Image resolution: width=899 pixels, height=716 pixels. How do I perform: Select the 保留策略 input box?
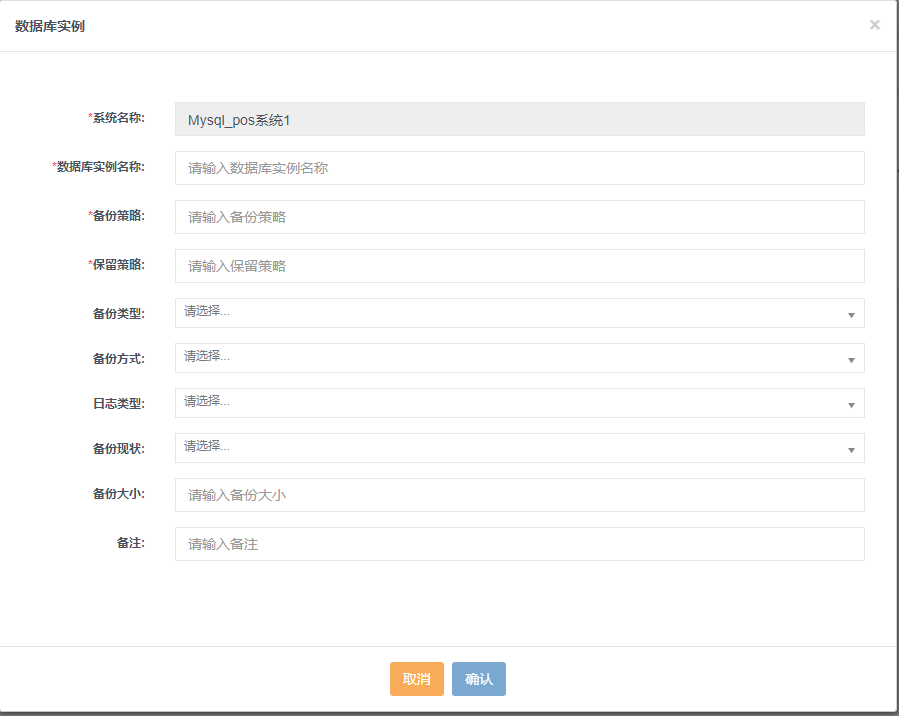click(x=519, y=266)
